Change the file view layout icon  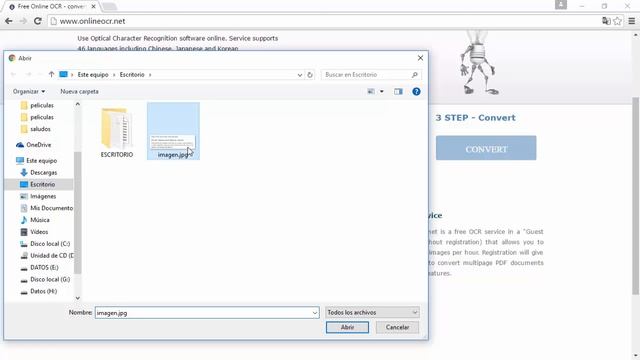pos(371,91)
